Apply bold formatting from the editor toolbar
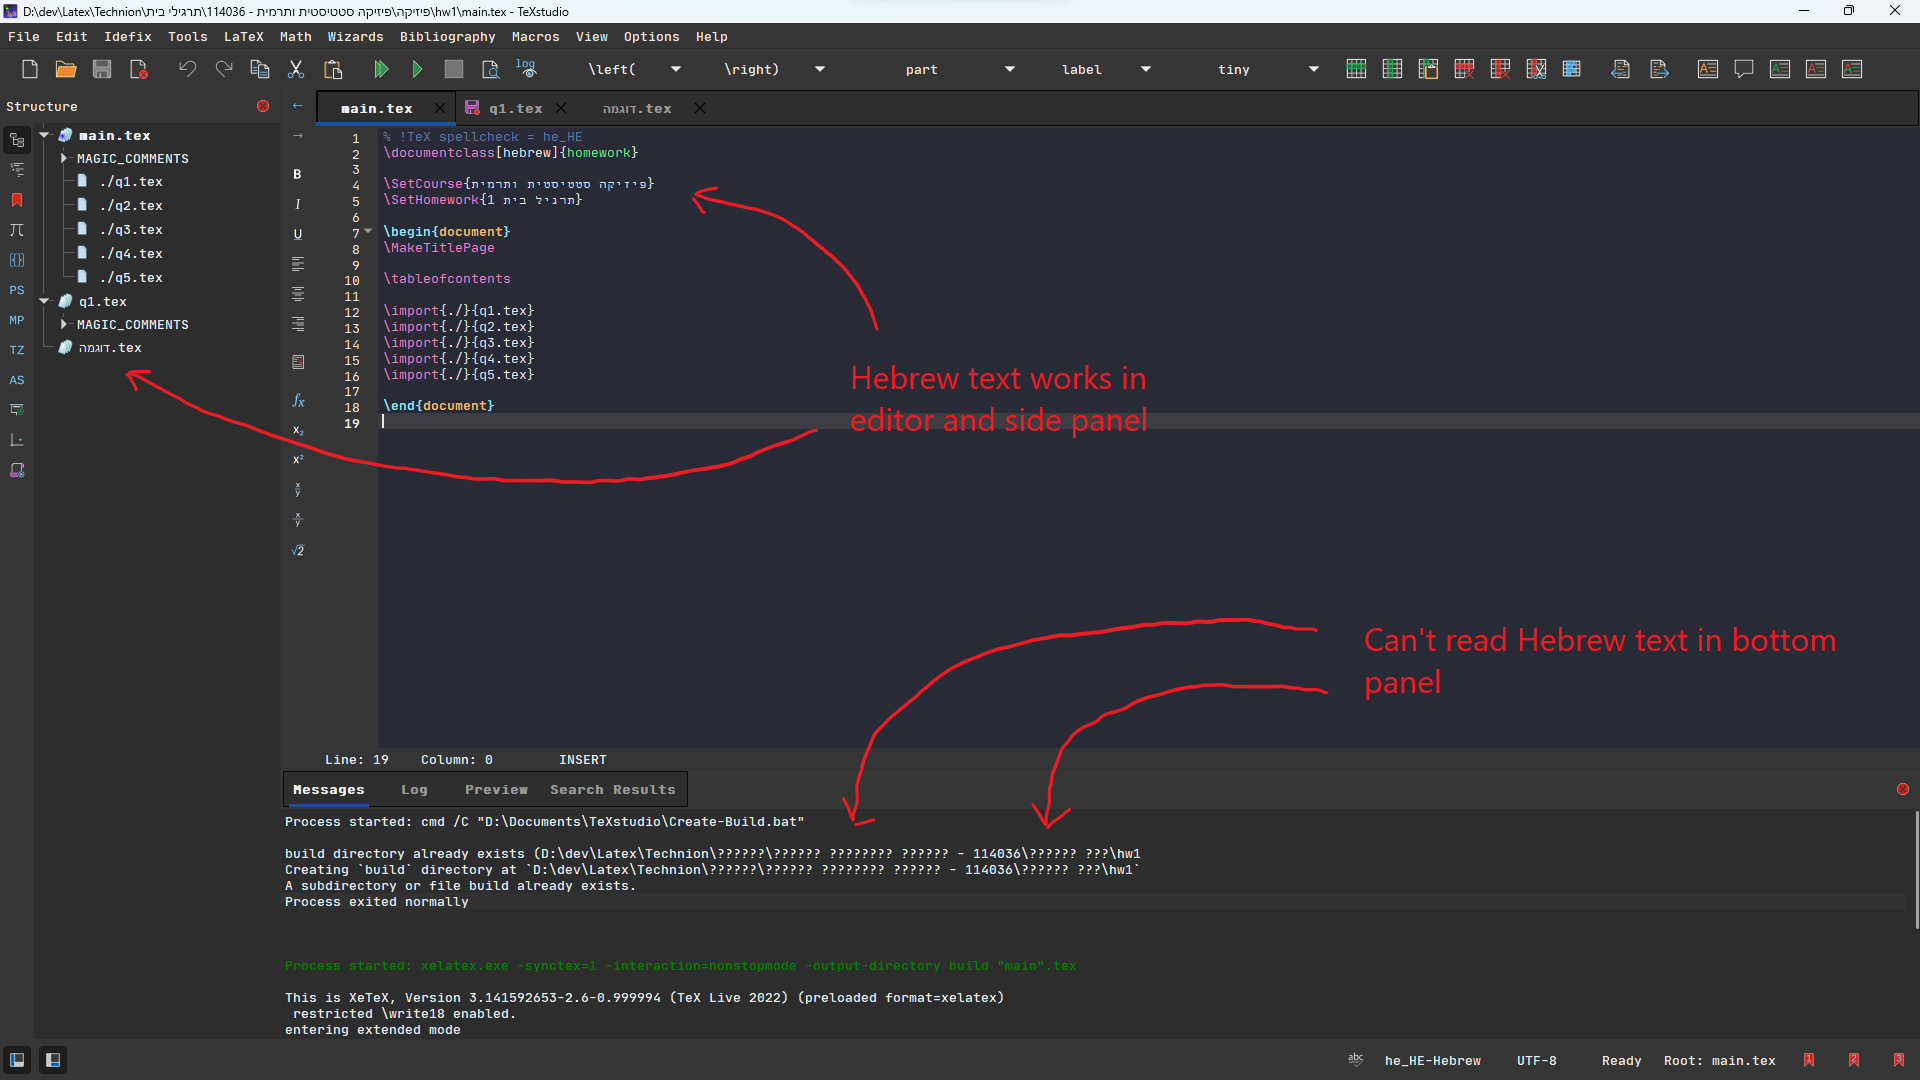Viewport: 1920px width, 1080px height. pos(297,174)
